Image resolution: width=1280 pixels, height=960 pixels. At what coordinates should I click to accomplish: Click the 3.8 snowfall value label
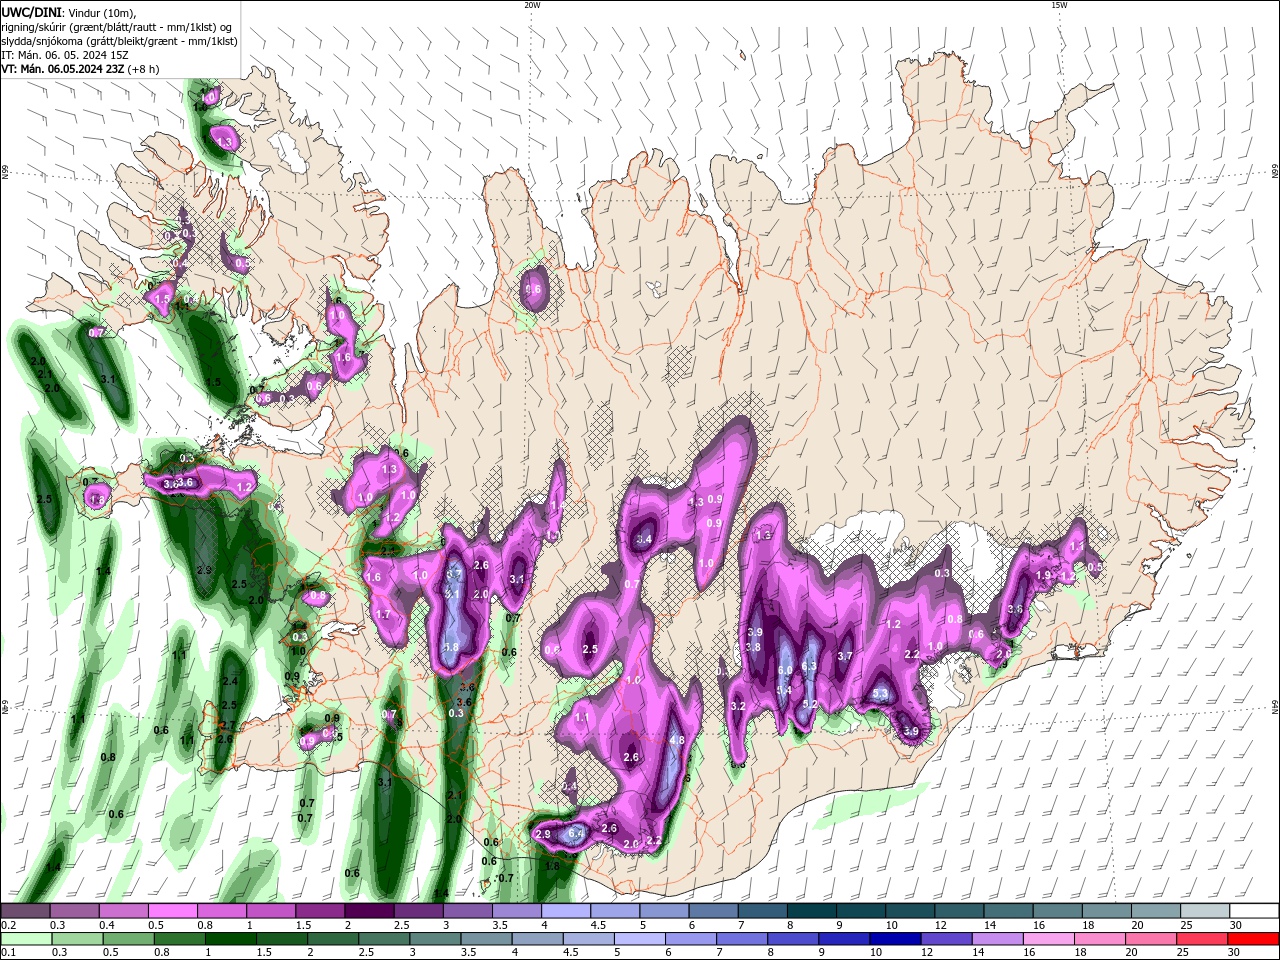(x=753, y=648)
